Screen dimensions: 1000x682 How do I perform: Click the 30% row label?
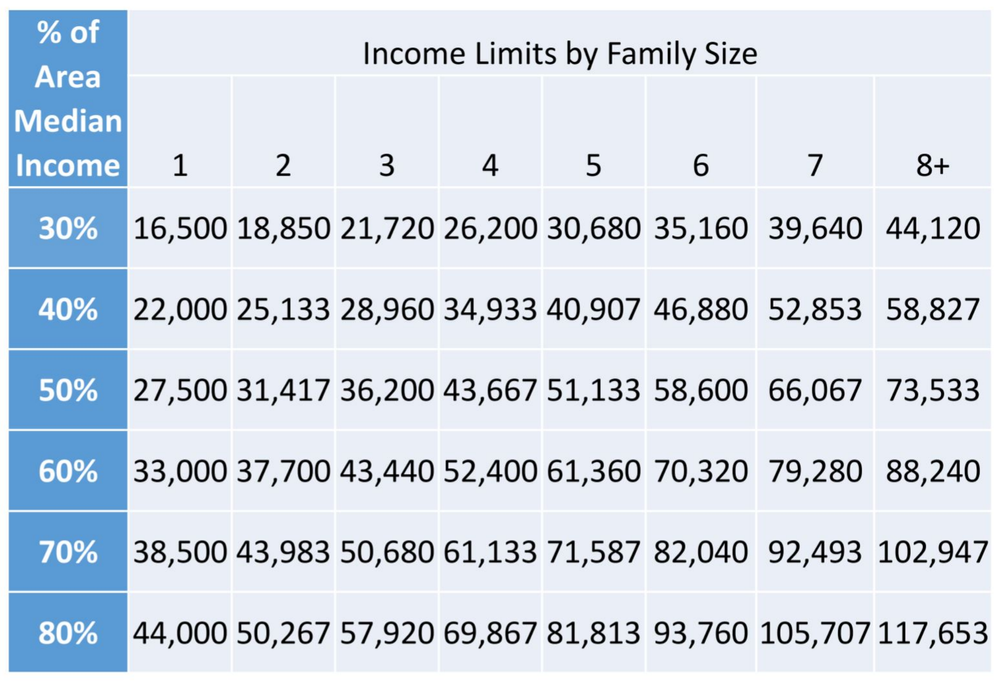pyautogui.click(x=67, y=228)
